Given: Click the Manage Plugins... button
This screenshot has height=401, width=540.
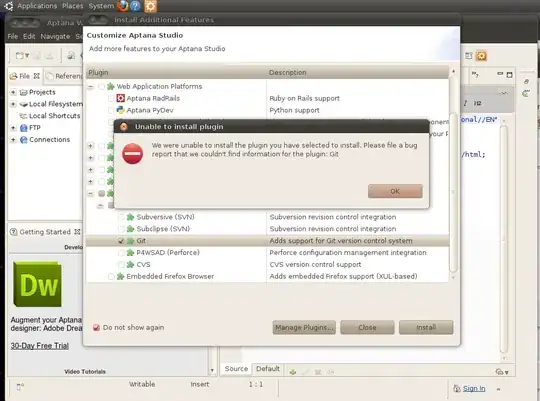Looking at the screenshot, I should coord(304,327).
